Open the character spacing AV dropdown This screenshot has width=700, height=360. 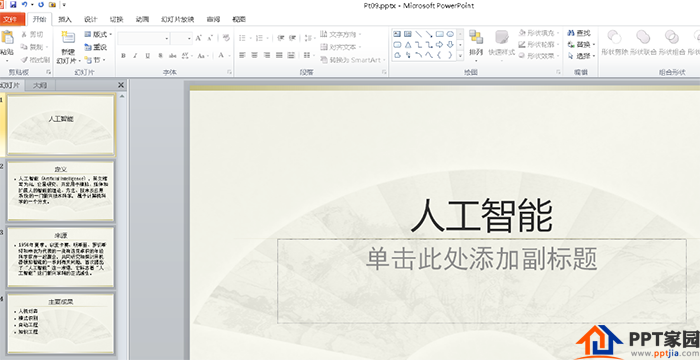pyautogui.click(x=187, y=56)
